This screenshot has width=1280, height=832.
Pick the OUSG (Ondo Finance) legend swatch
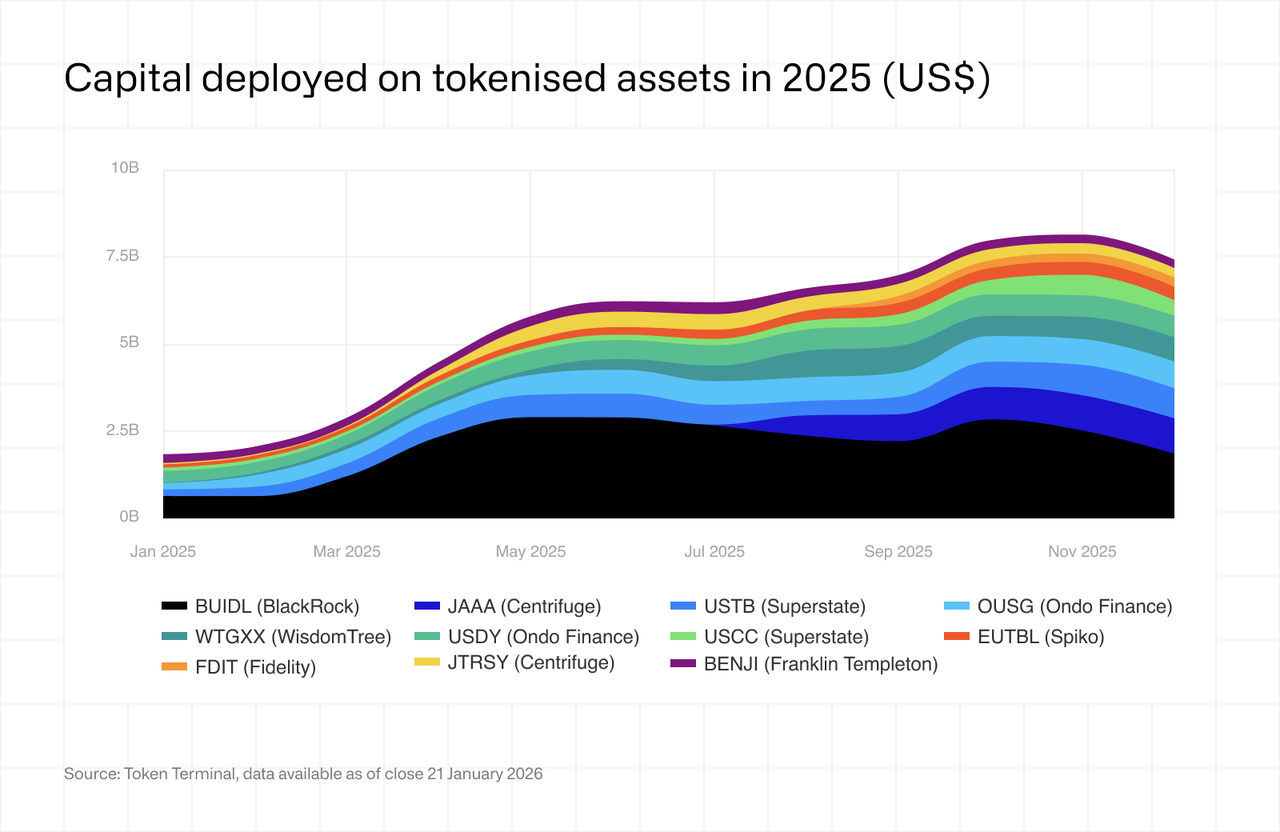(958, 606)
